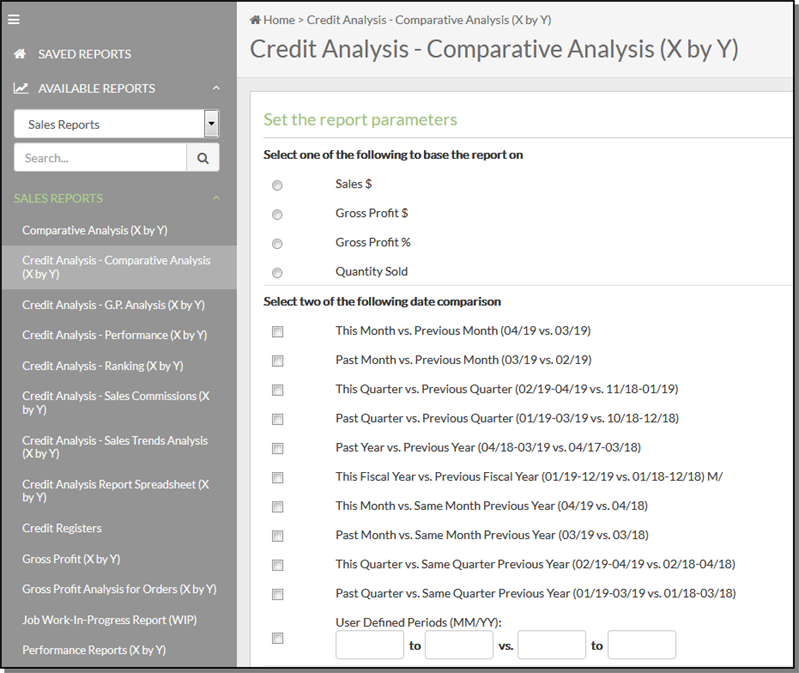
Task: Collapse the Available Reports section chevron
Action: point(216,88)
